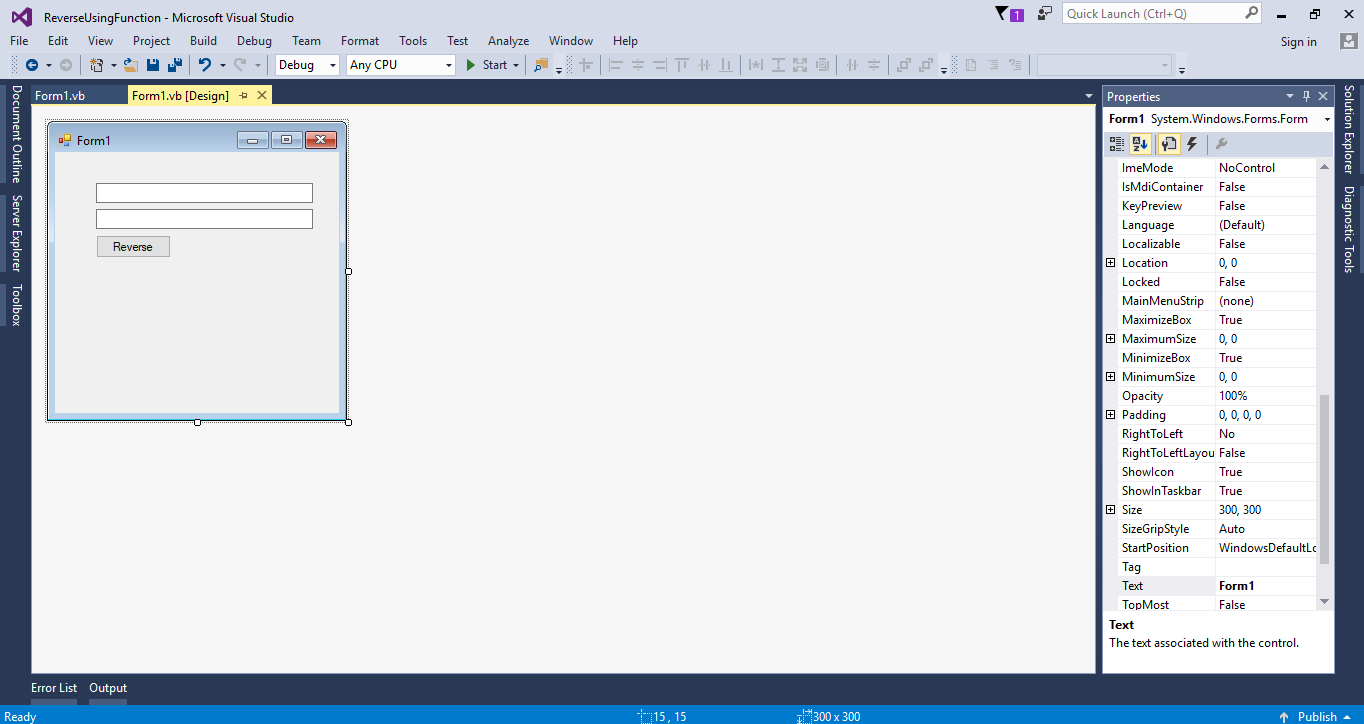The height and width of the screenshot is (724, 1364).
Task: Save the current file with disk icon
Action: coord(153,65)
